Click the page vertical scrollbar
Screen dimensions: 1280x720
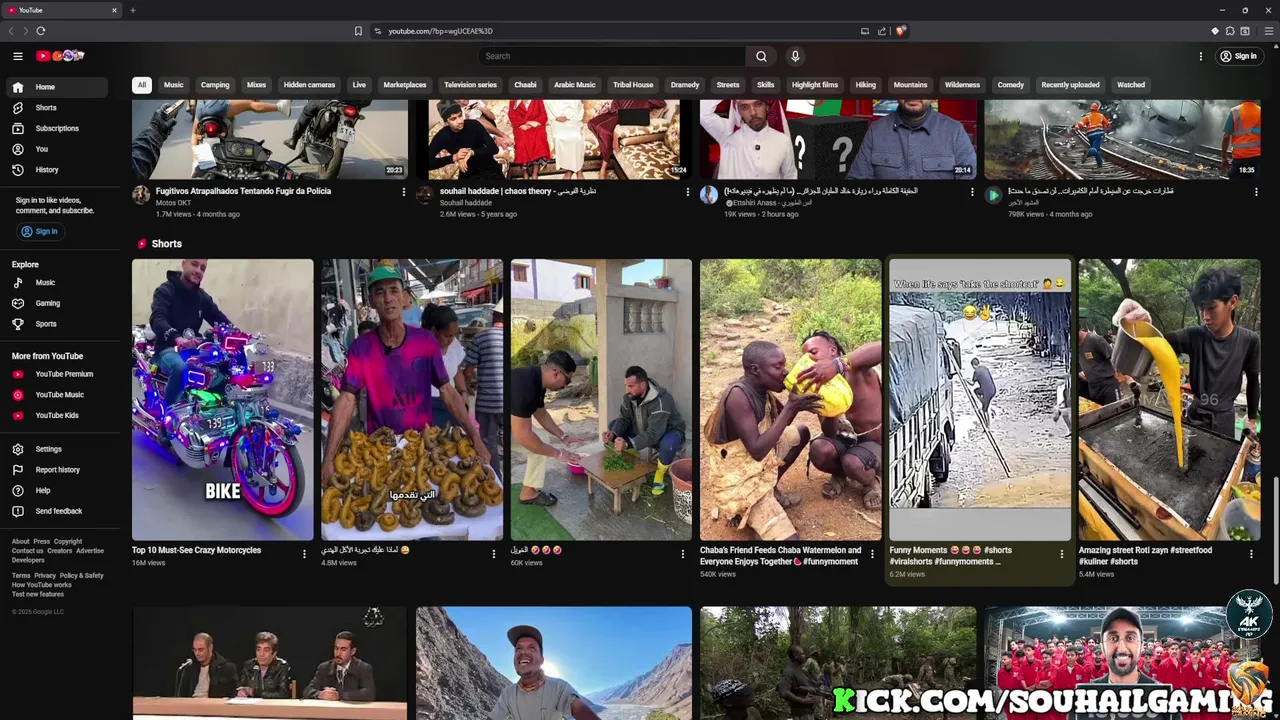[x=1275, y=530]
